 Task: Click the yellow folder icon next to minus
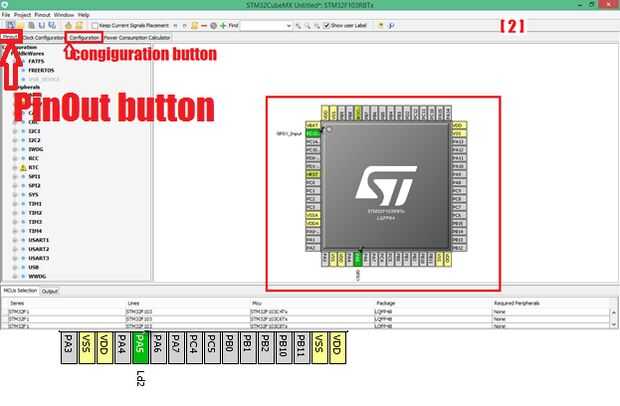point(195,25)
